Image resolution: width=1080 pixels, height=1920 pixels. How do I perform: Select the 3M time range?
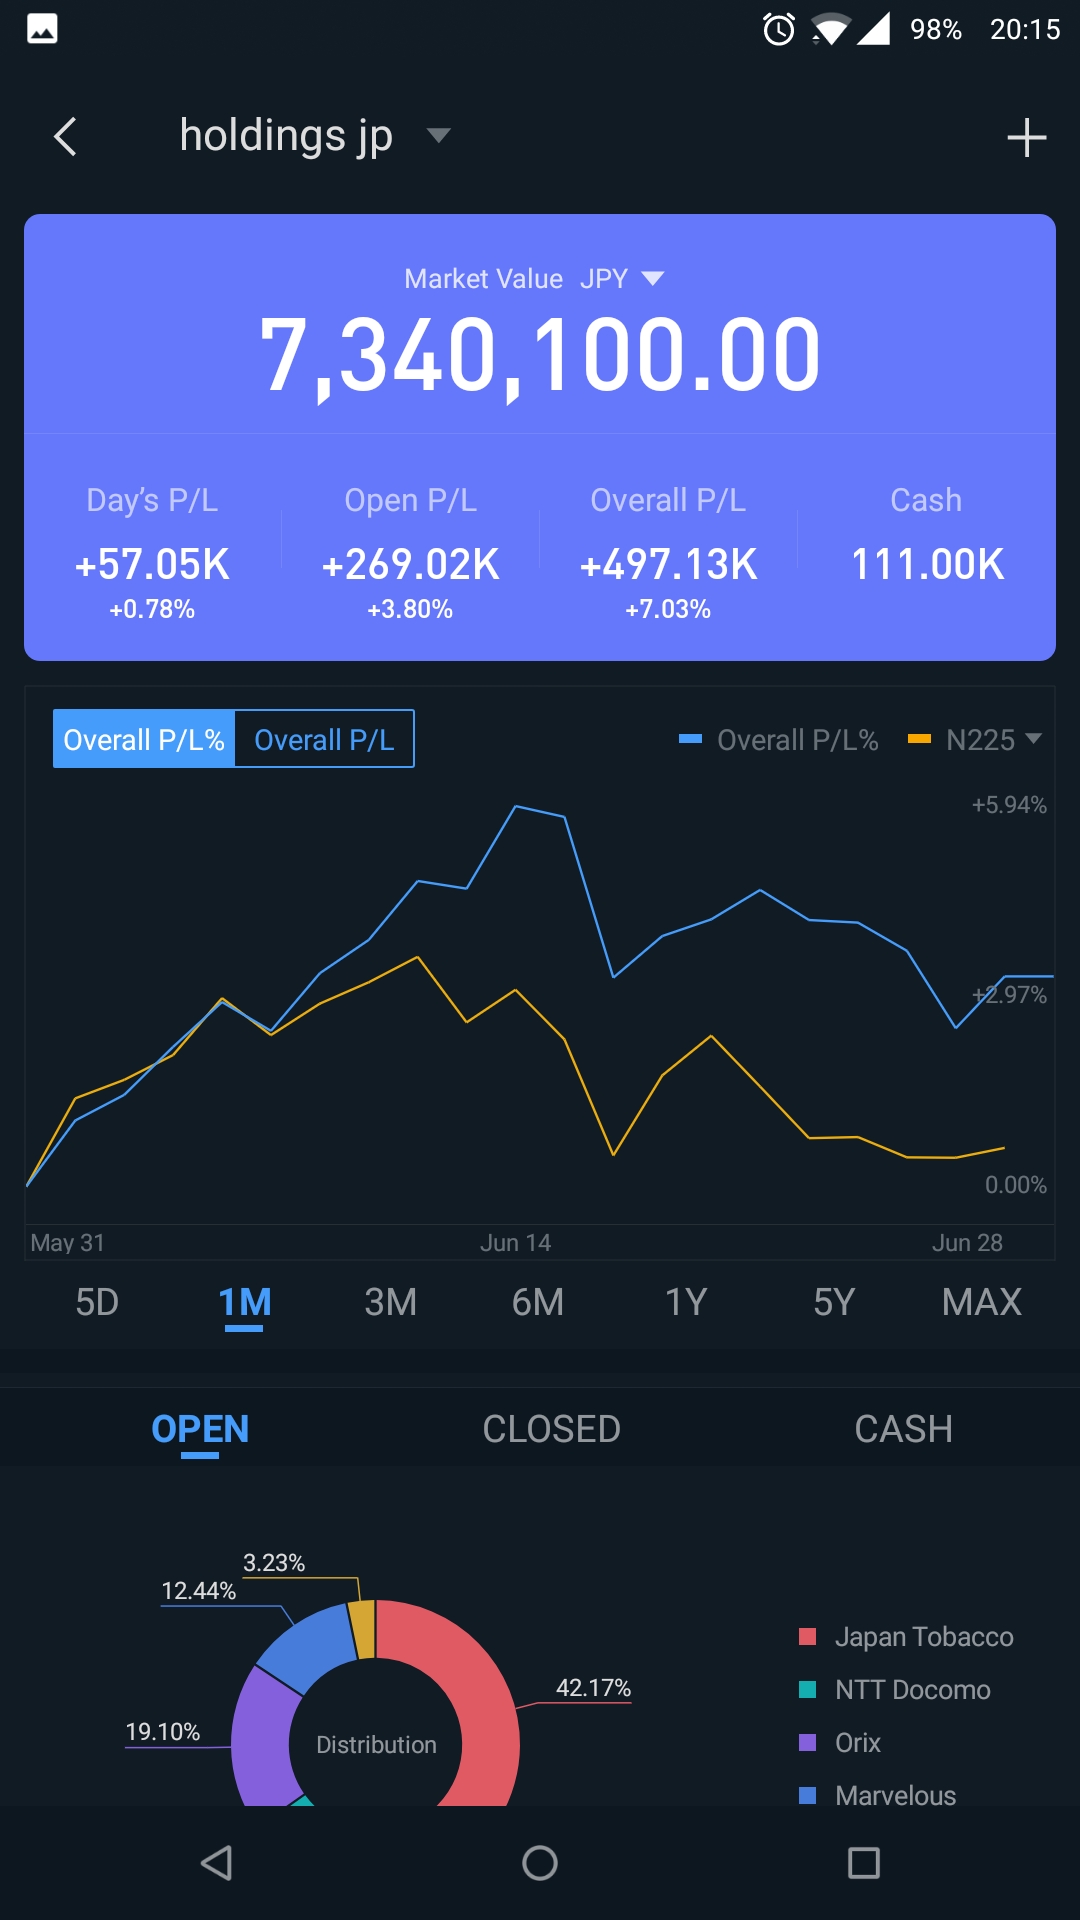(x=390, y=1302)
